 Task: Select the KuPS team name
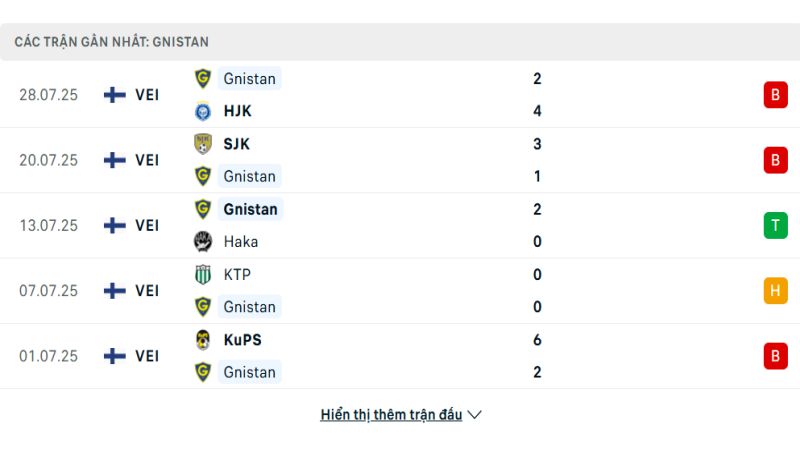tap(242, 340)
